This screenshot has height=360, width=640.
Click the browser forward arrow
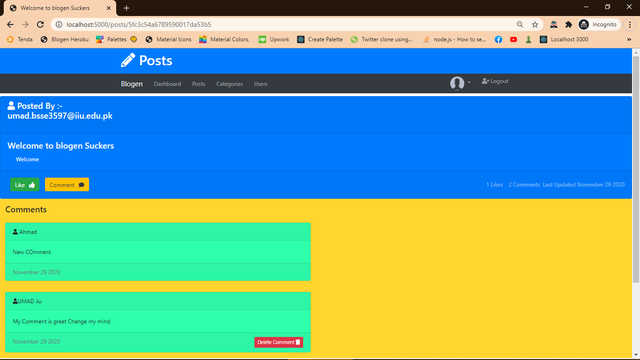(25, 24)
